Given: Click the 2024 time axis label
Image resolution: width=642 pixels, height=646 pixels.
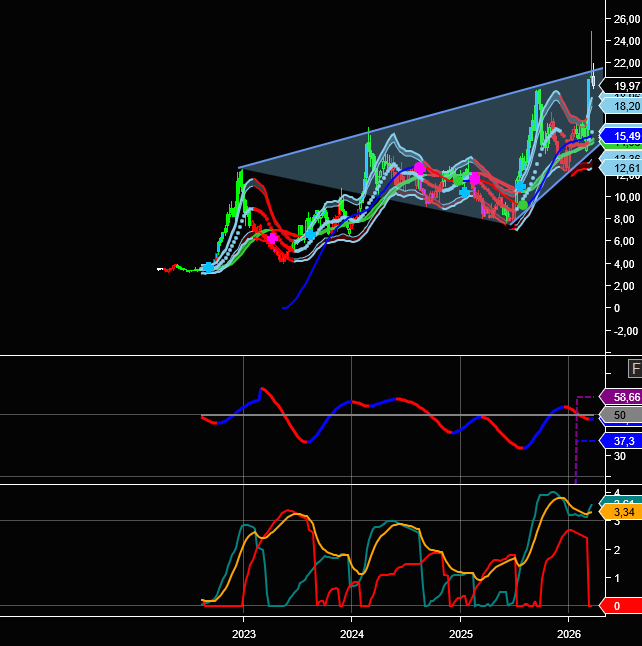Looking at the screenshot, I should coord(352,634).
